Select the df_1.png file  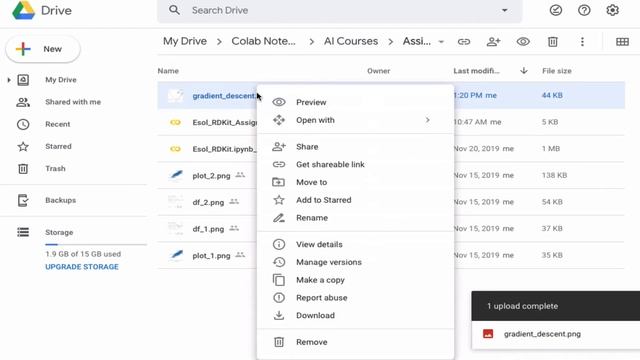click(x=208, y=229)
